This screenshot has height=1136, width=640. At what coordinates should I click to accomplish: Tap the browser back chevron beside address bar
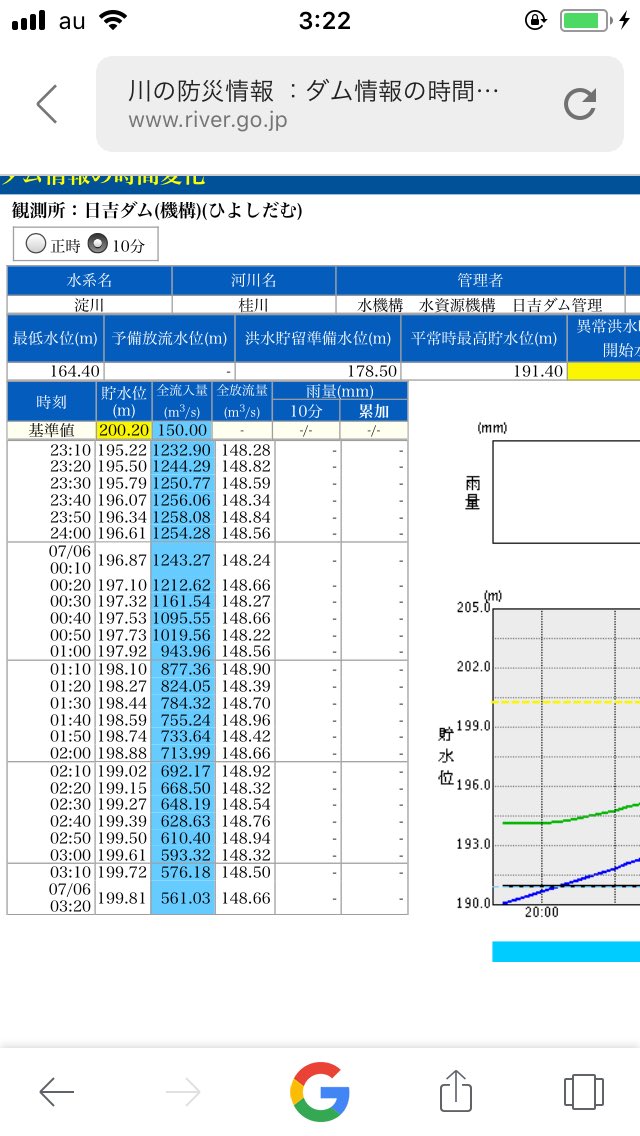pyautogui.click(x=47, y=104)
